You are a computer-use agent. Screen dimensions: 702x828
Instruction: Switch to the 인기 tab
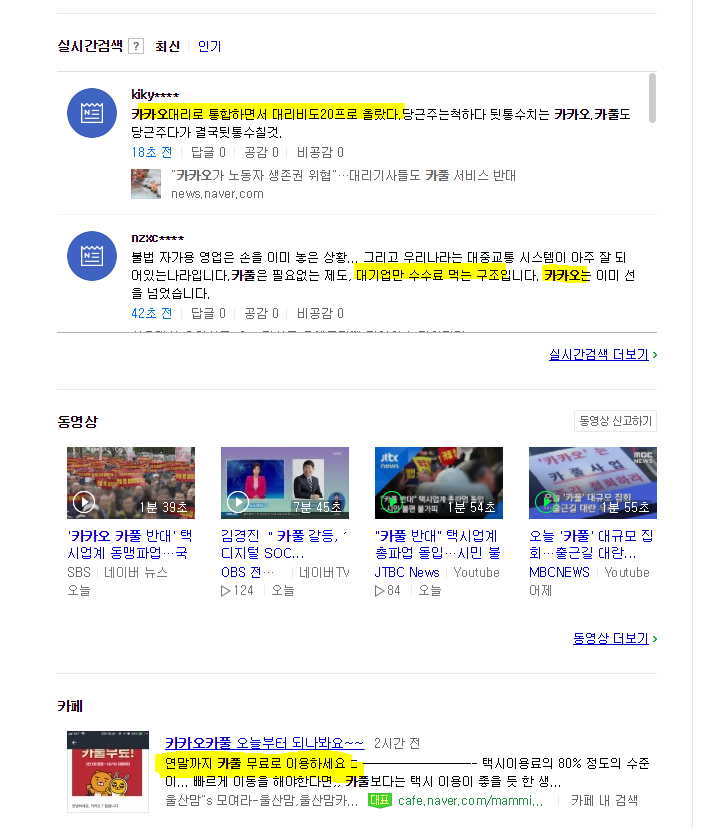click(x=209, y=46)
